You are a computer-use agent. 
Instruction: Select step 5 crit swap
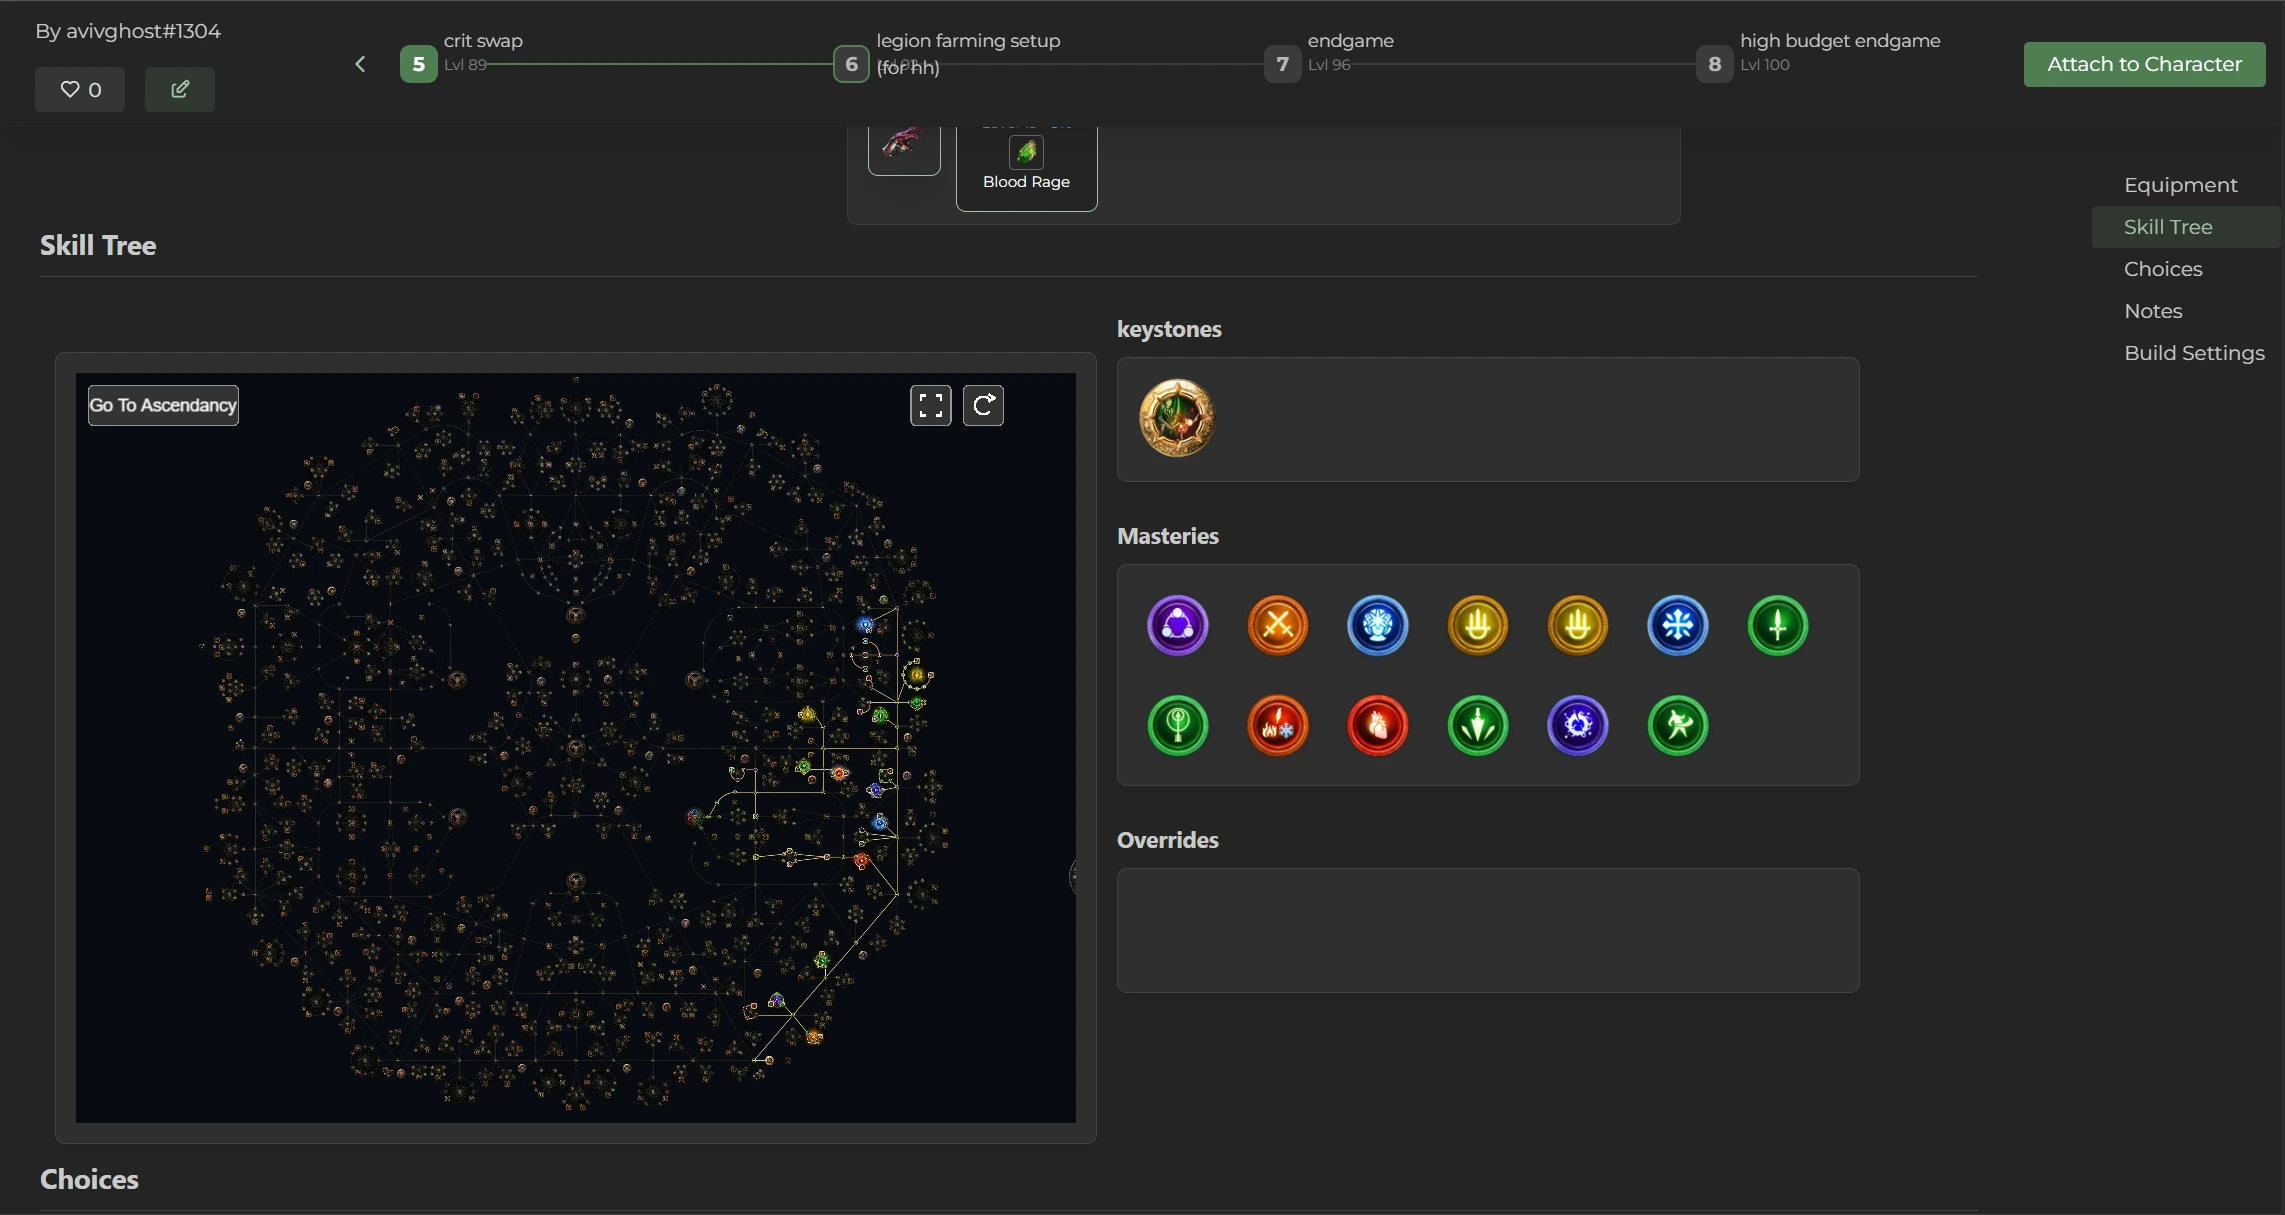(x=419, y=65)
